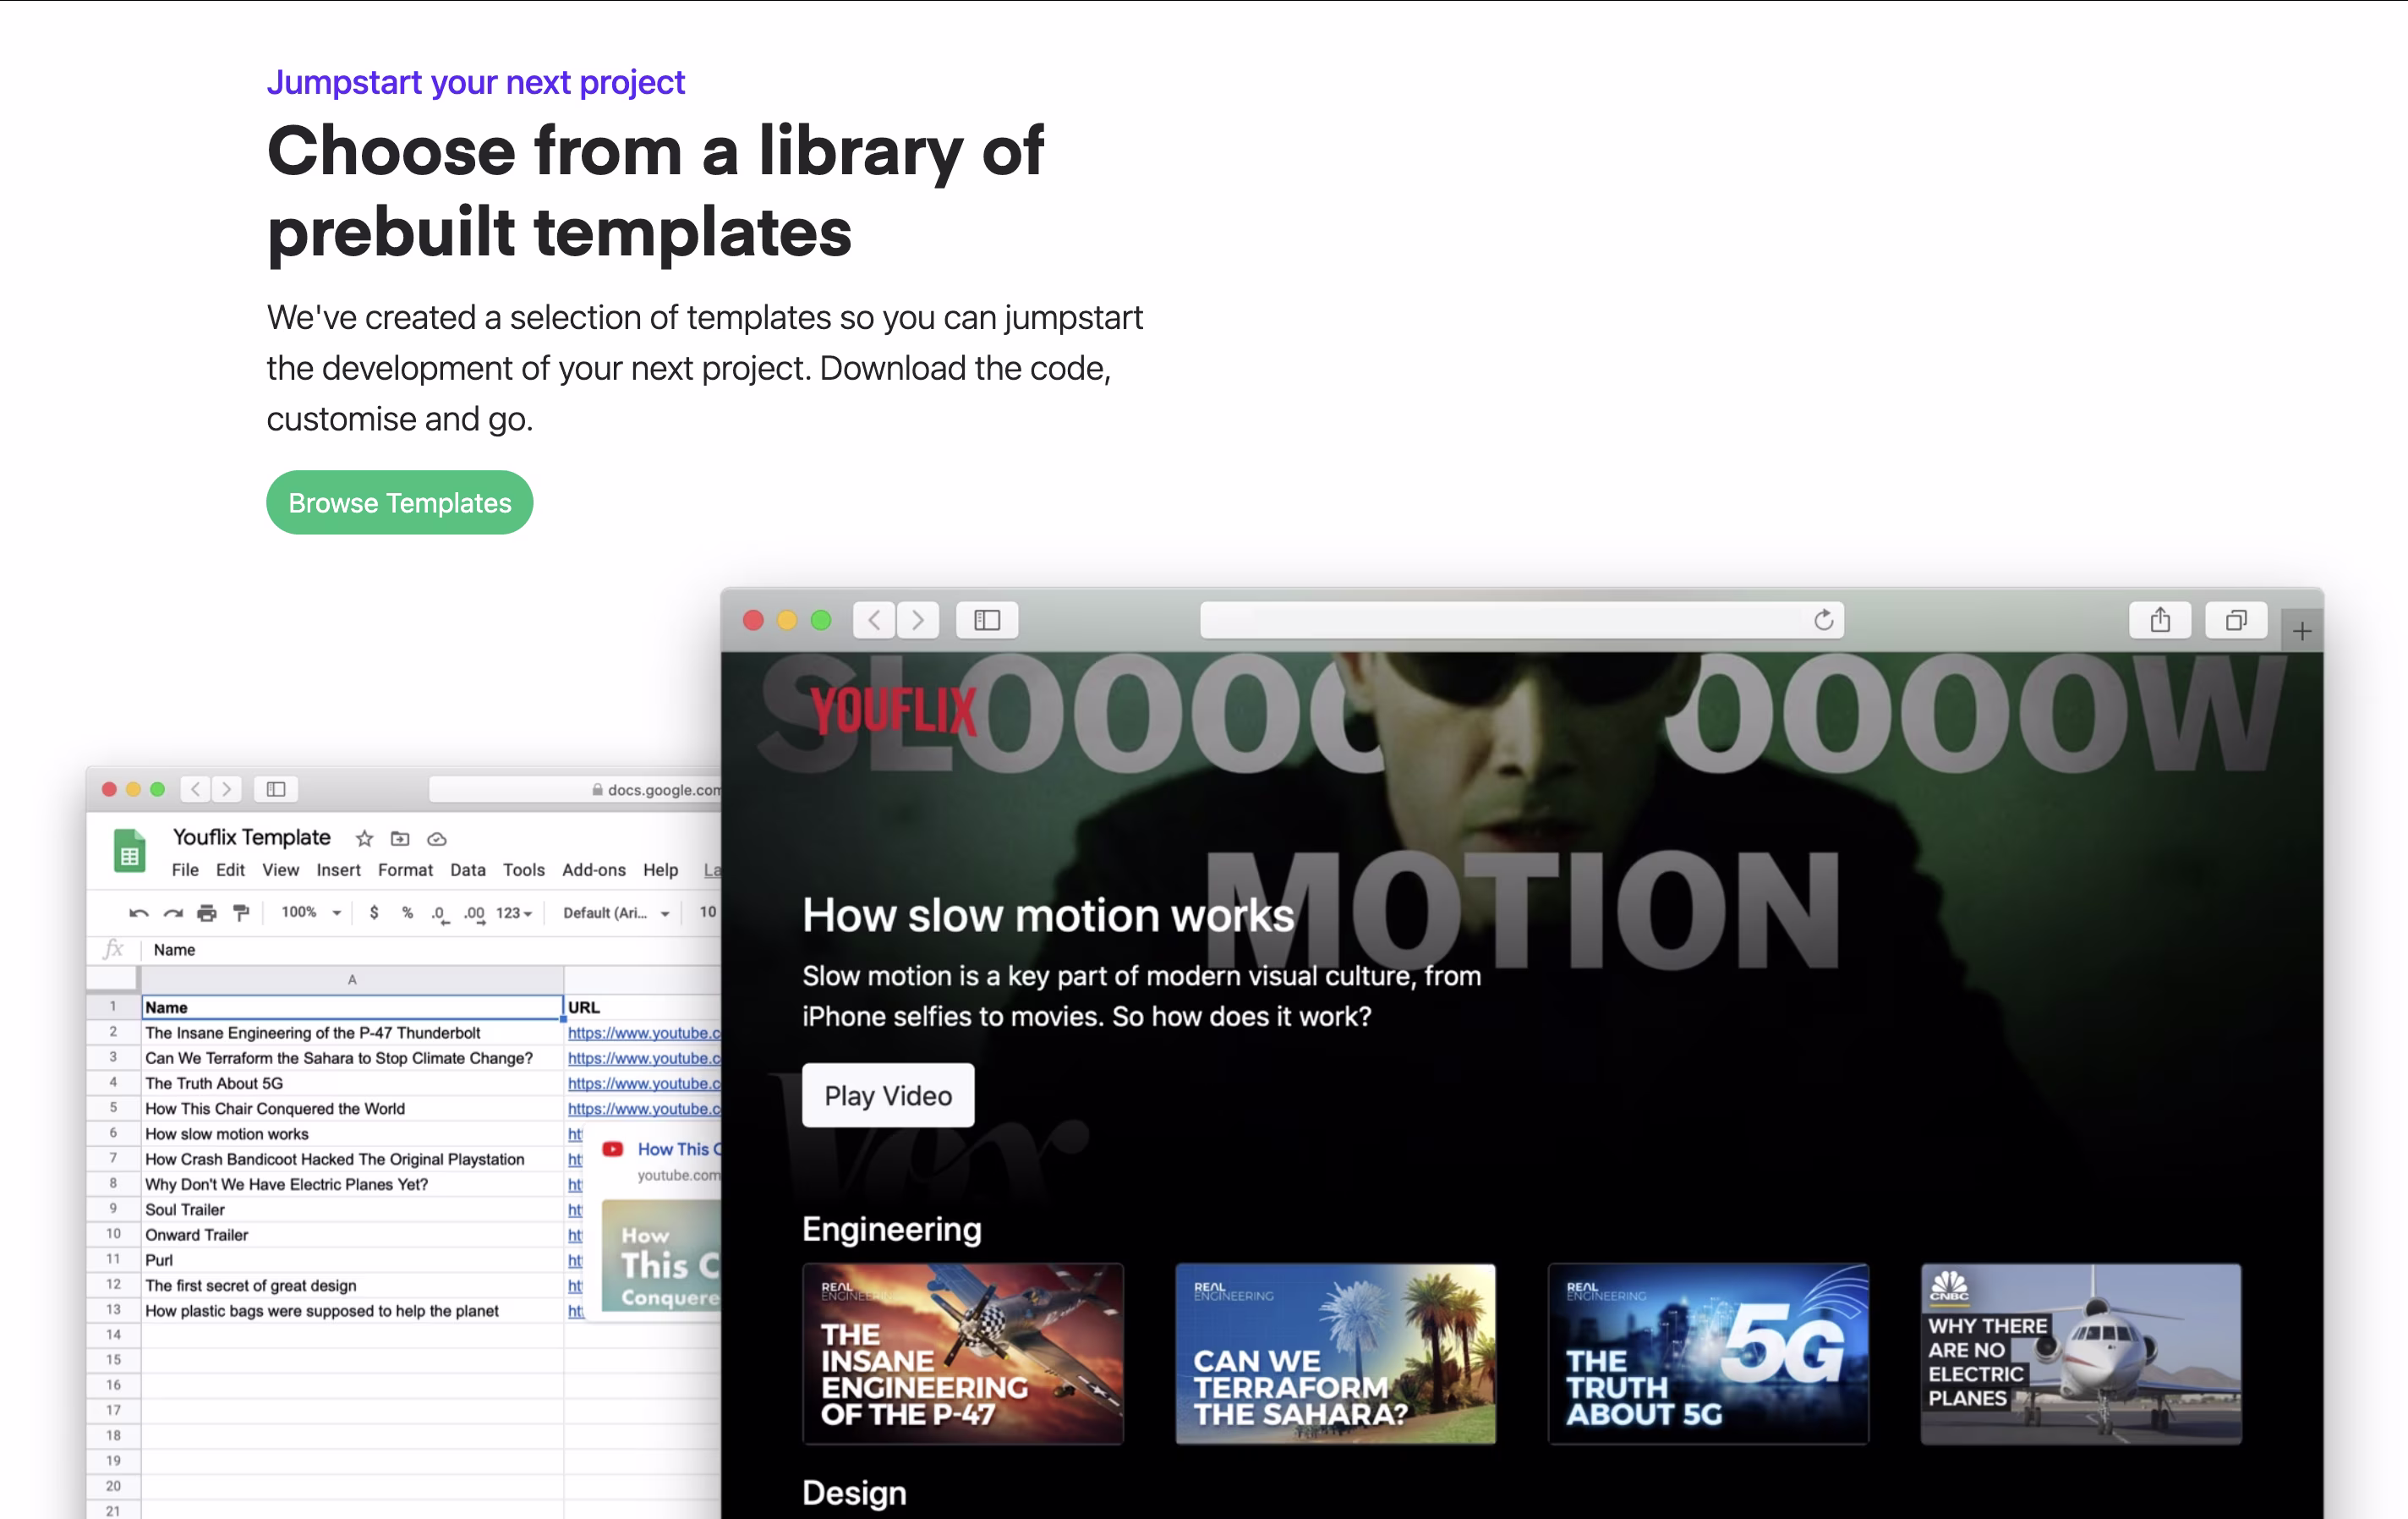Click the Browse Templates button
The width and height of the screenshot is (2408, 1519).
(x=399, y=502)
